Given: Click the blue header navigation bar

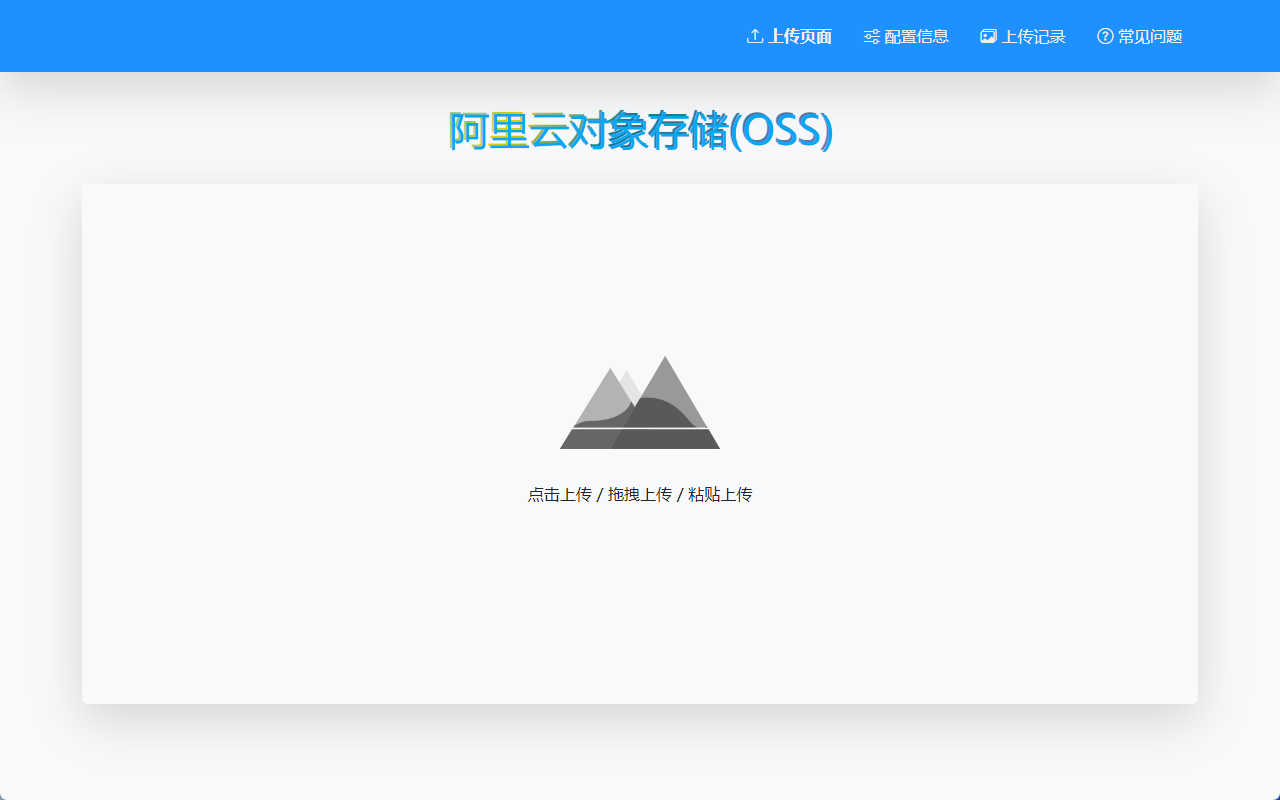Looking at the screenshot, I should (400, 35).
